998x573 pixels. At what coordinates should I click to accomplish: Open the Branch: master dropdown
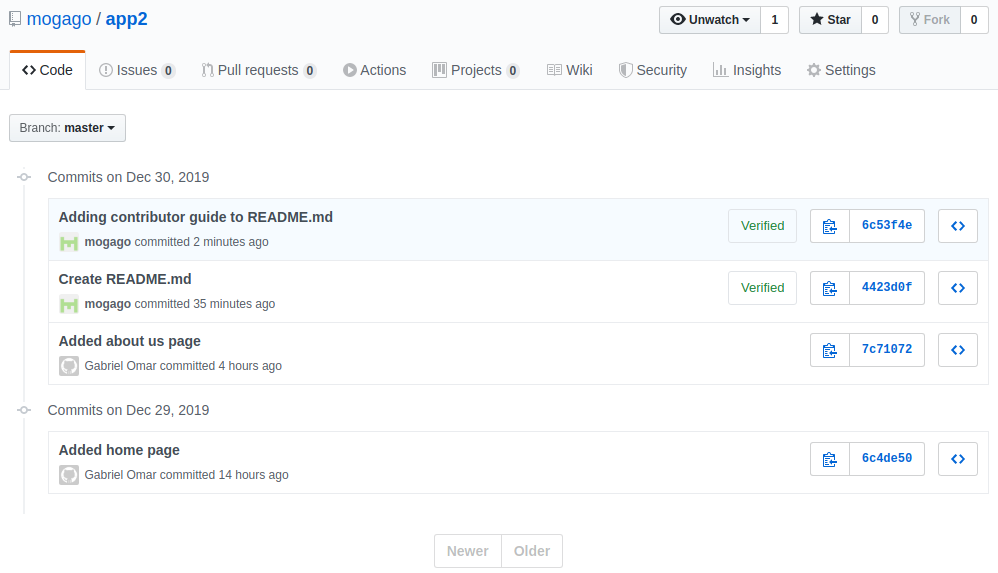tap(67, 128)
